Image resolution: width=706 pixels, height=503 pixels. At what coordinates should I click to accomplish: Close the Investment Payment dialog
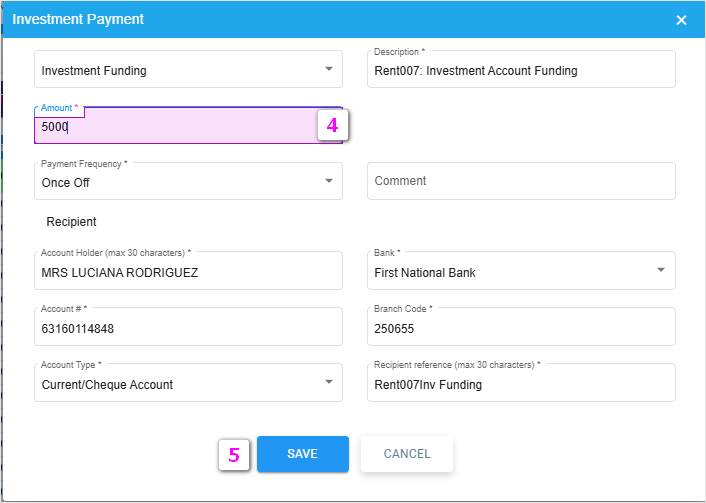681,20
